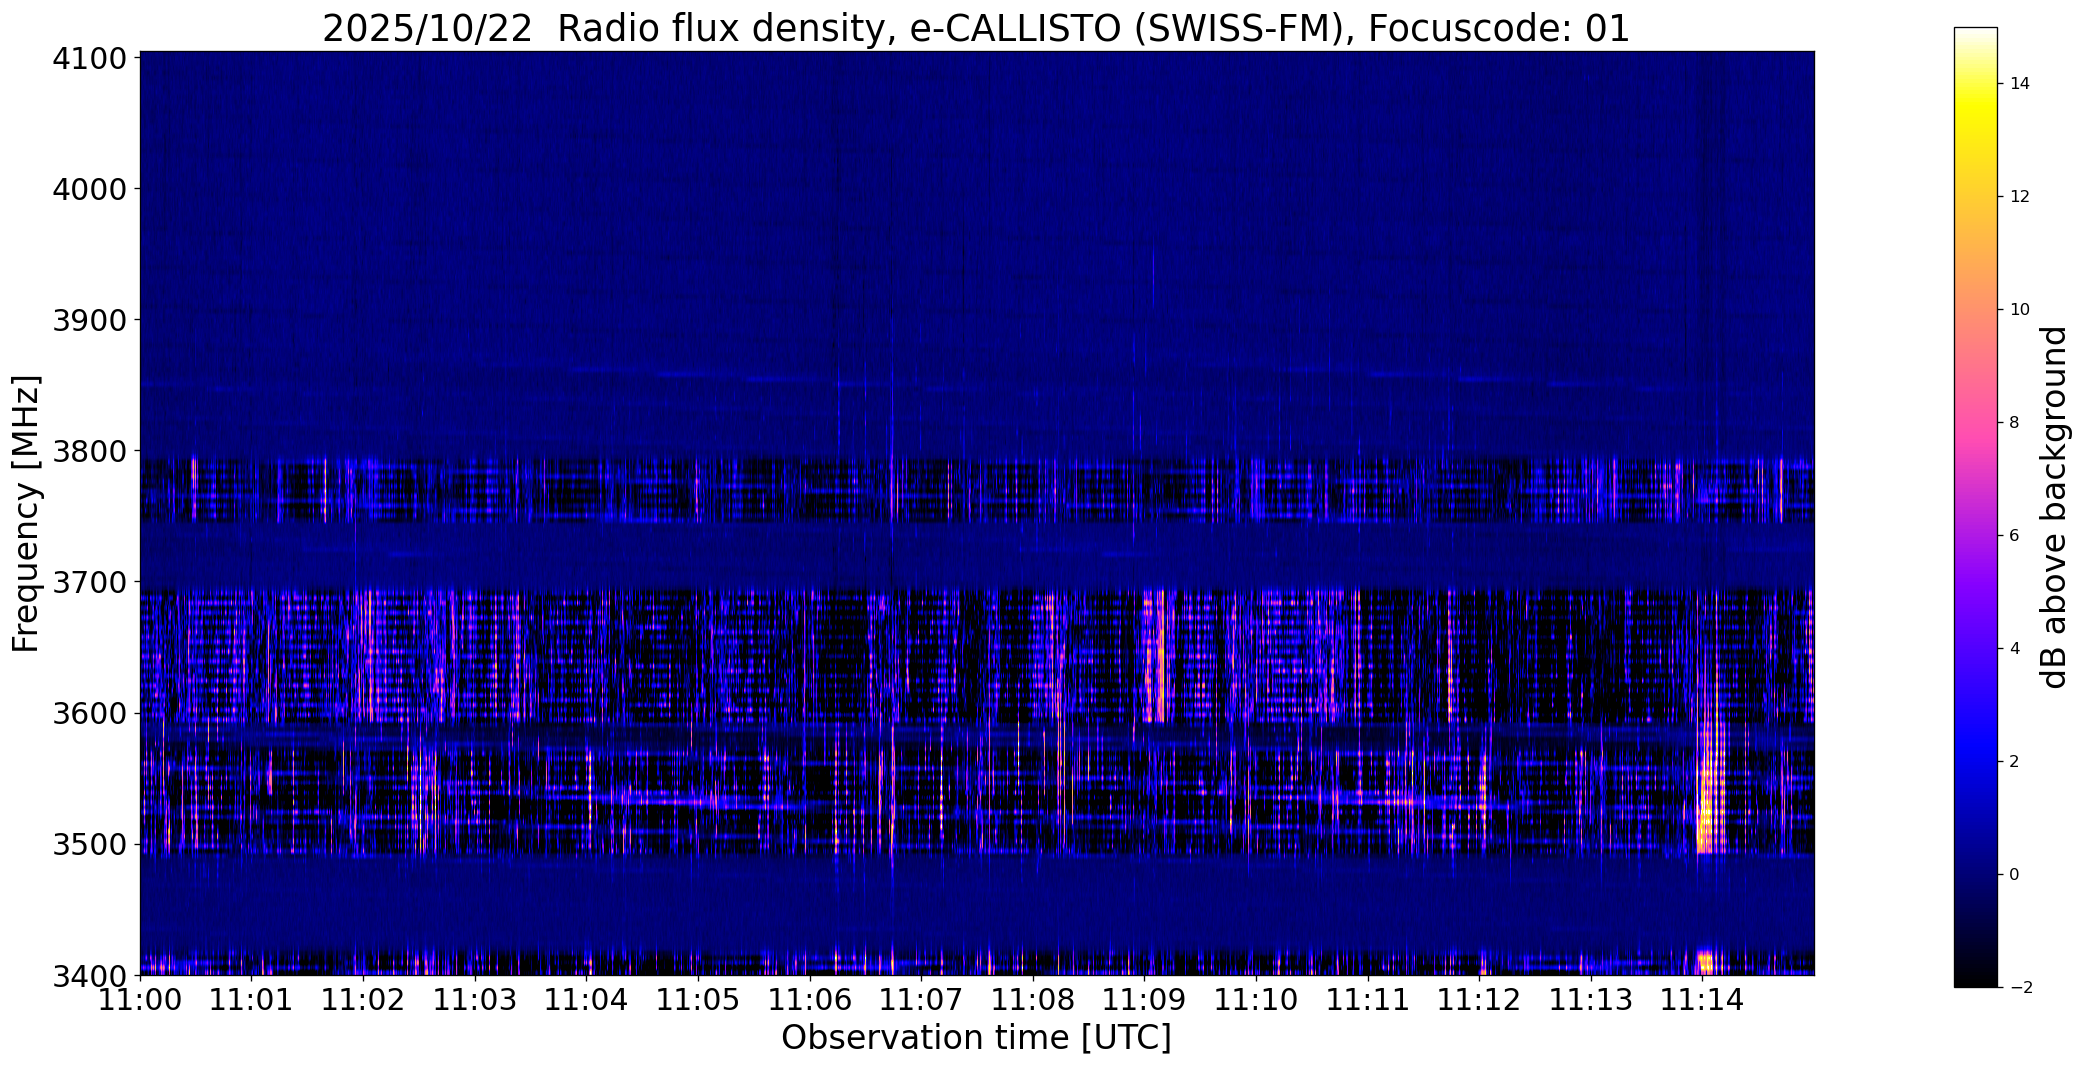The width and height of the screenshot is (2085, 1067).
Task: Click the 3600 frequency tick label
Action: pos(90,713)
